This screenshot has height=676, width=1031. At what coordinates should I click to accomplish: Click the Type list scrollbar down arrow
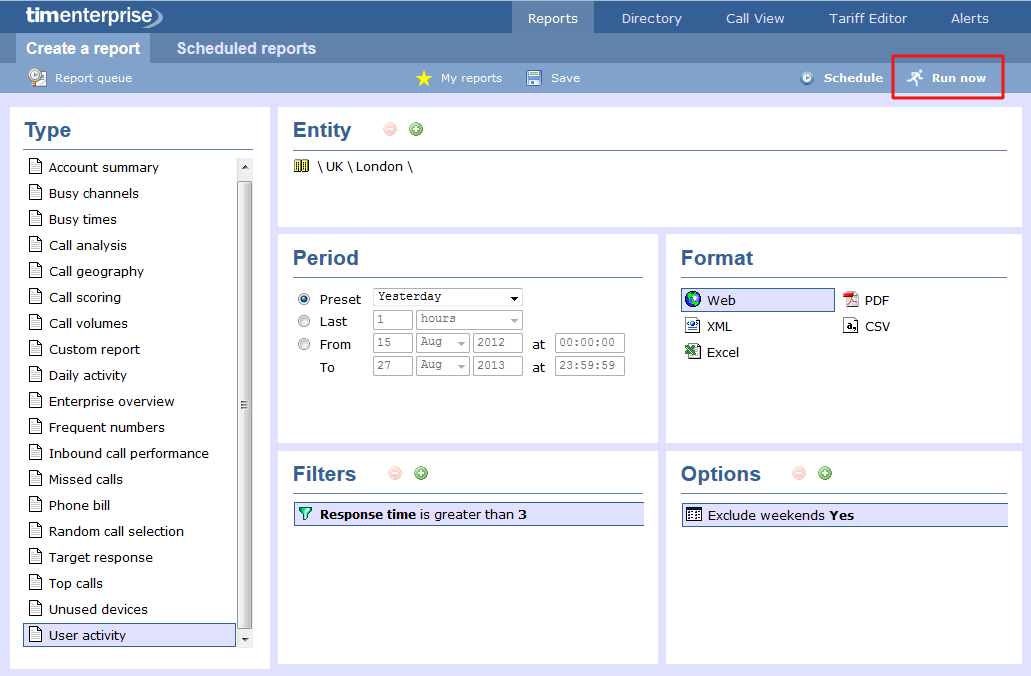click(245, 638)
